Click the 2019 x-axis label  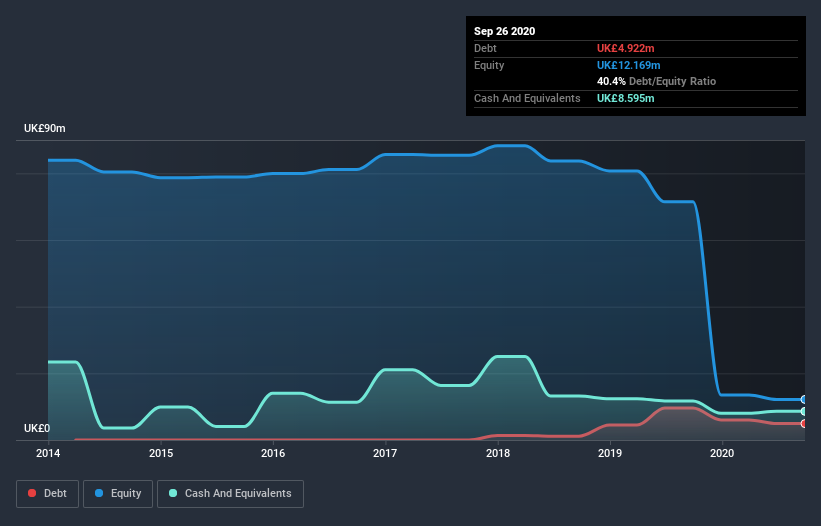click(x=610, y=453)
